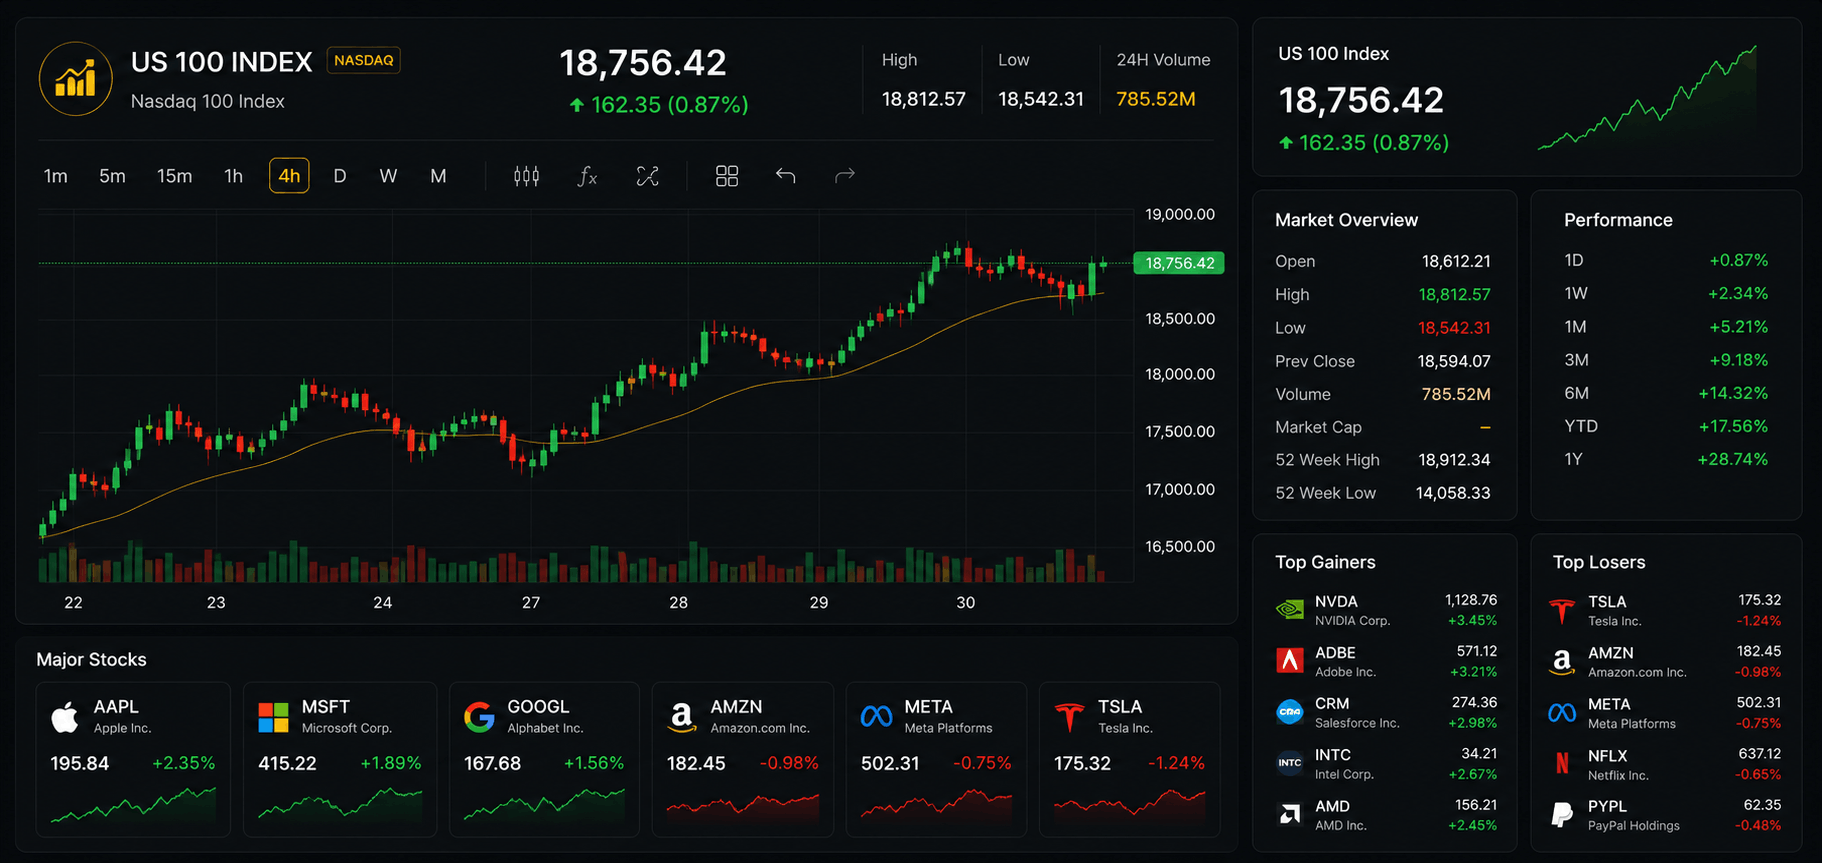This screenshot has width=1822, height=863.
Task: Click the NVIDIA logo in Top Gainers
Action: pyautogui.click(x=1290, y=610)
